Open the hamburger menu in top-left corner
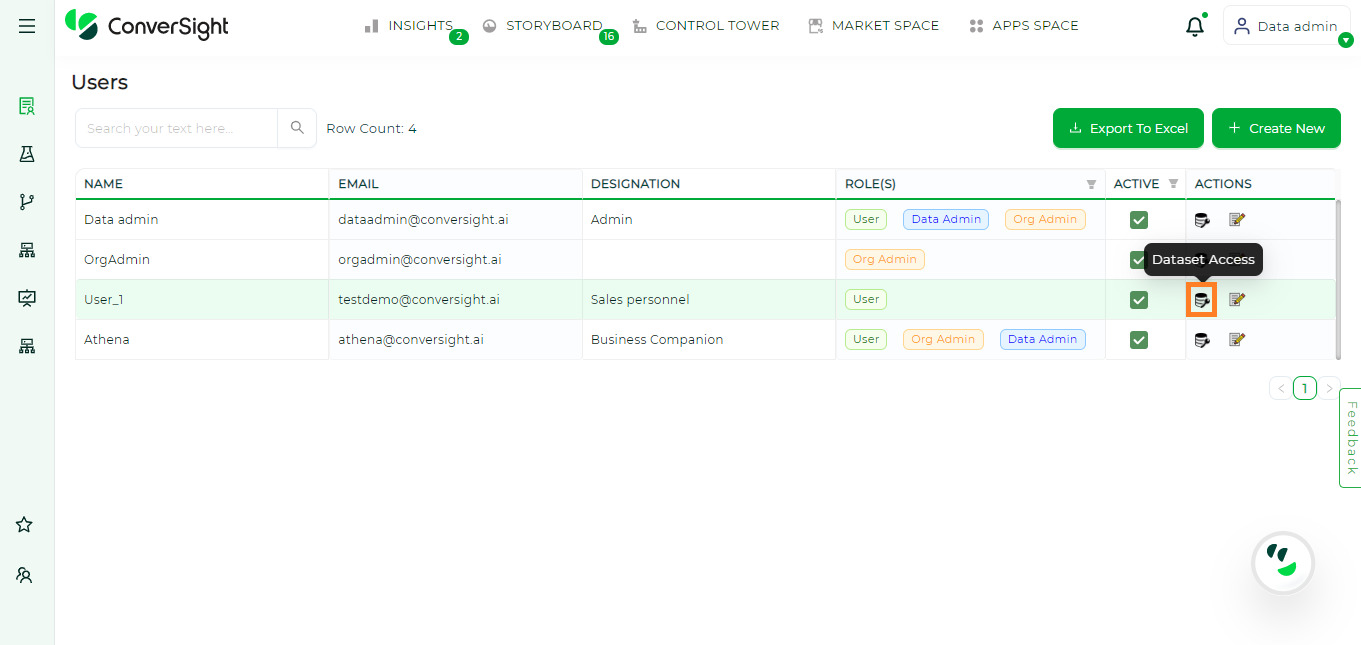The image size is (1361, 645). point(27,26)
